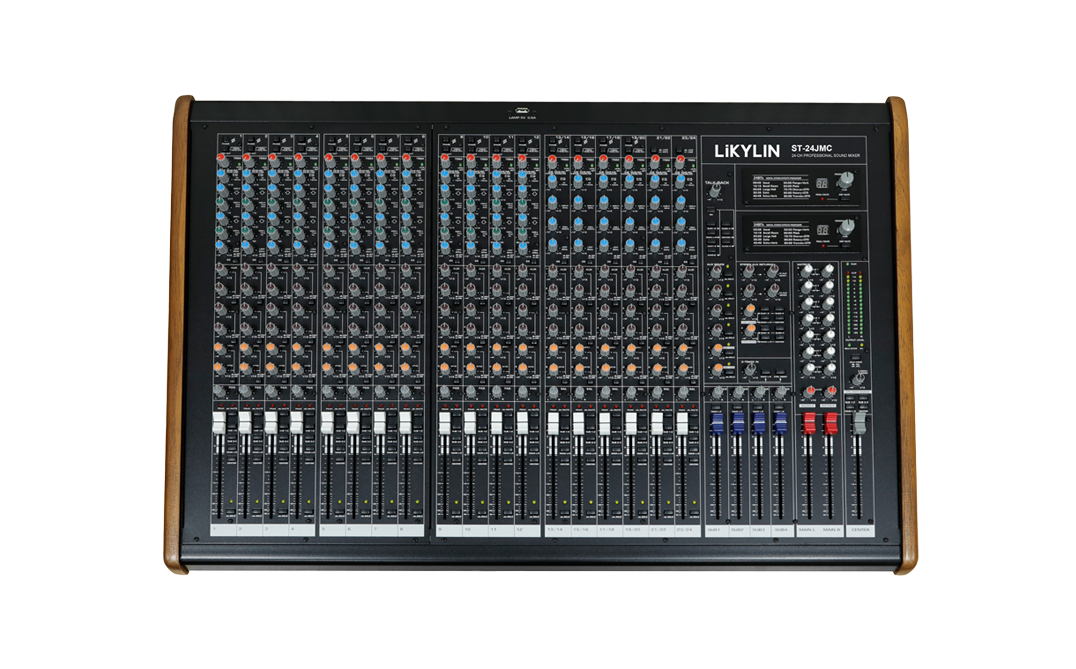Click the Talk Back level knob
1076x669 pixels.
click(x=716, y=194)
